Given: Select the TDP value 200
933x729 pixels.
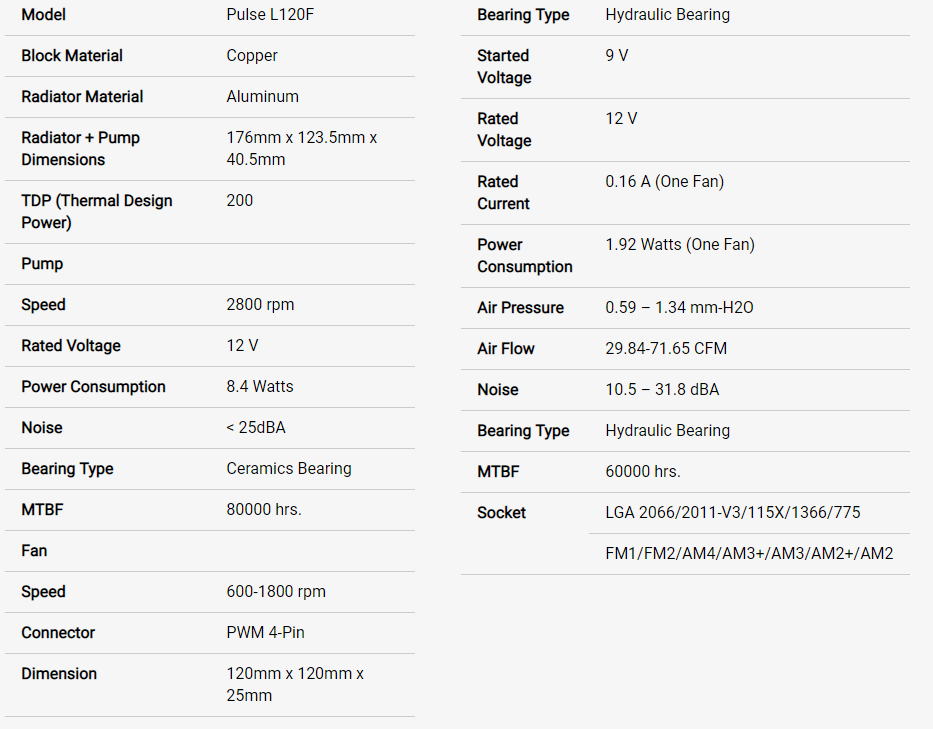Looking at the screenshot, I should (x=239, y=201).
